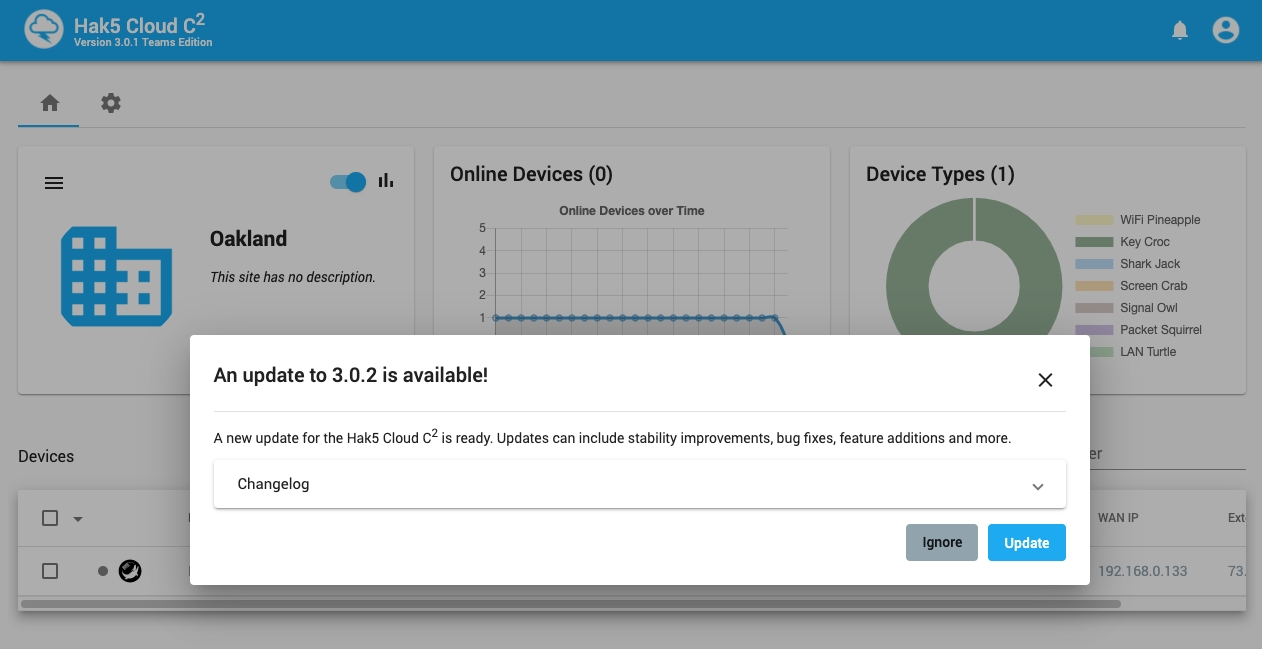This screenshot has width=1262, height=649.
Task: Open the notifications bell
Action: click(x=1180, y=31)
